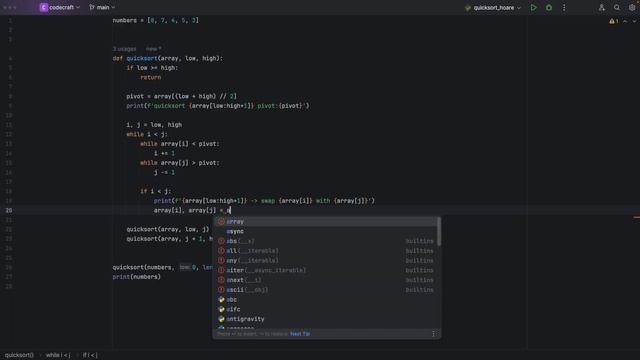Viewport: 640px width, 360px height.
Task: Click the 'print(numbers)' line
Action: tap(137, 277)
